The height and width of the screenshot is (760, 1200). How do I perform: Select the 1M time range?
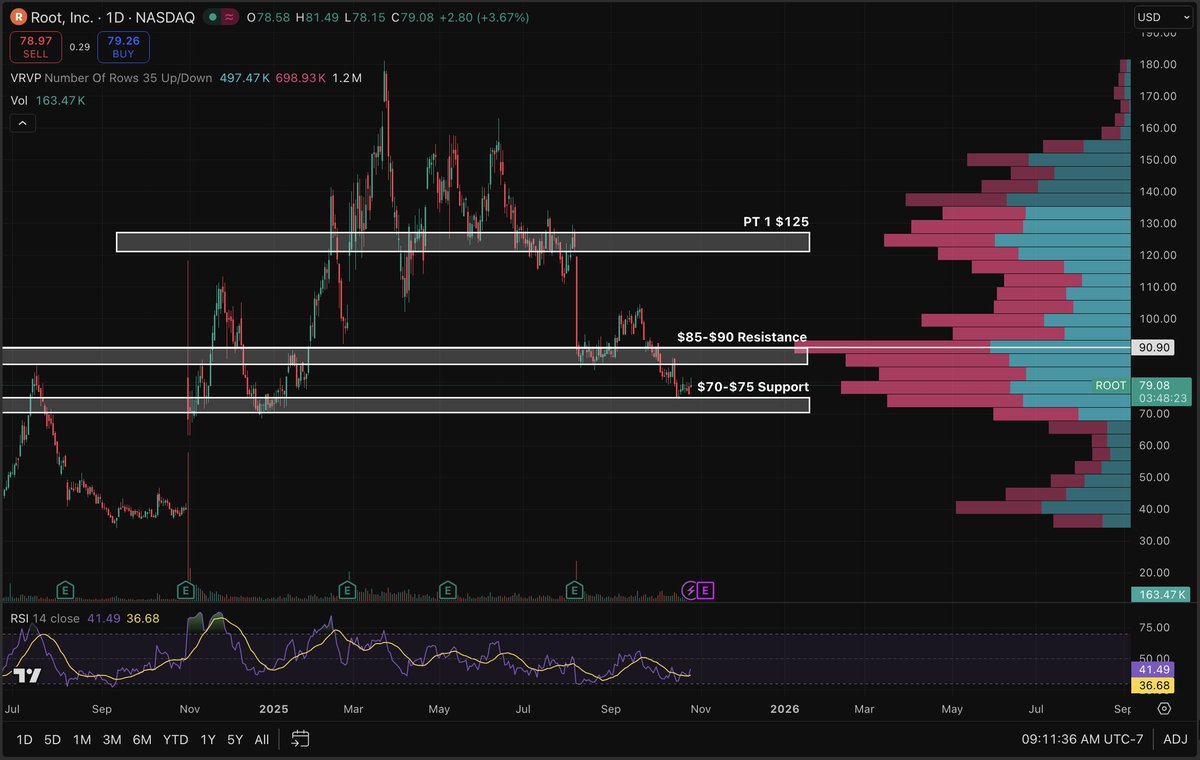point(82,739)
